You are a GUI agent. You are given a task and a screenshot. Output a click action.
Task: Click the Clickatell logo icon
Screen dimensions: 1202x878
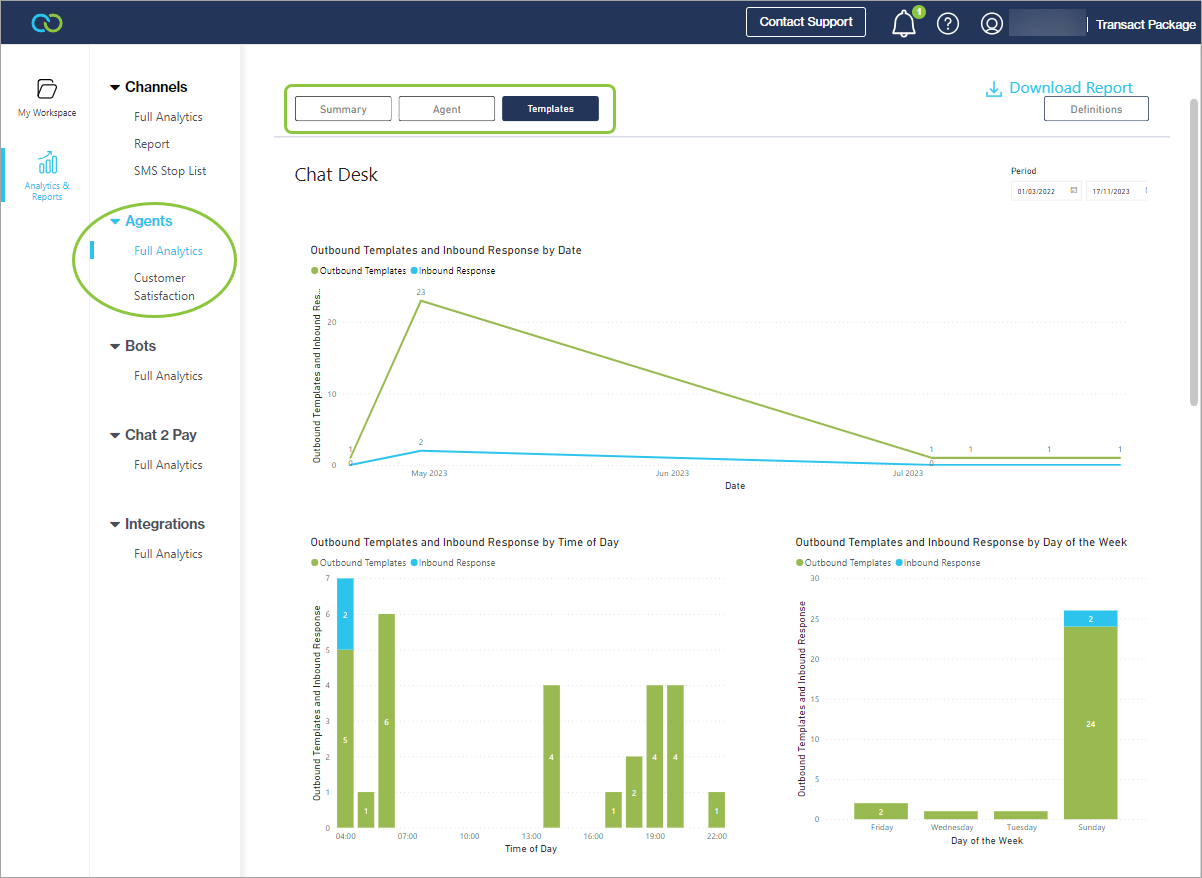47,22
